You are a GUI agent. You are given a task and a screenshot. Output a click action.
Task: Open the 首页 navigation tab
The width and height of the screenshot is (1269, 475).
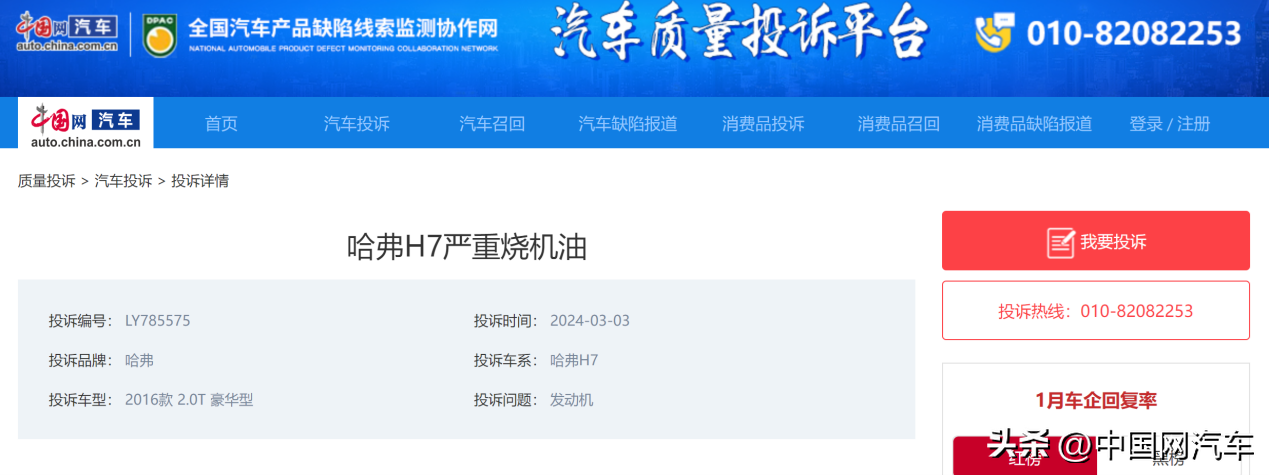click(221, 124)
